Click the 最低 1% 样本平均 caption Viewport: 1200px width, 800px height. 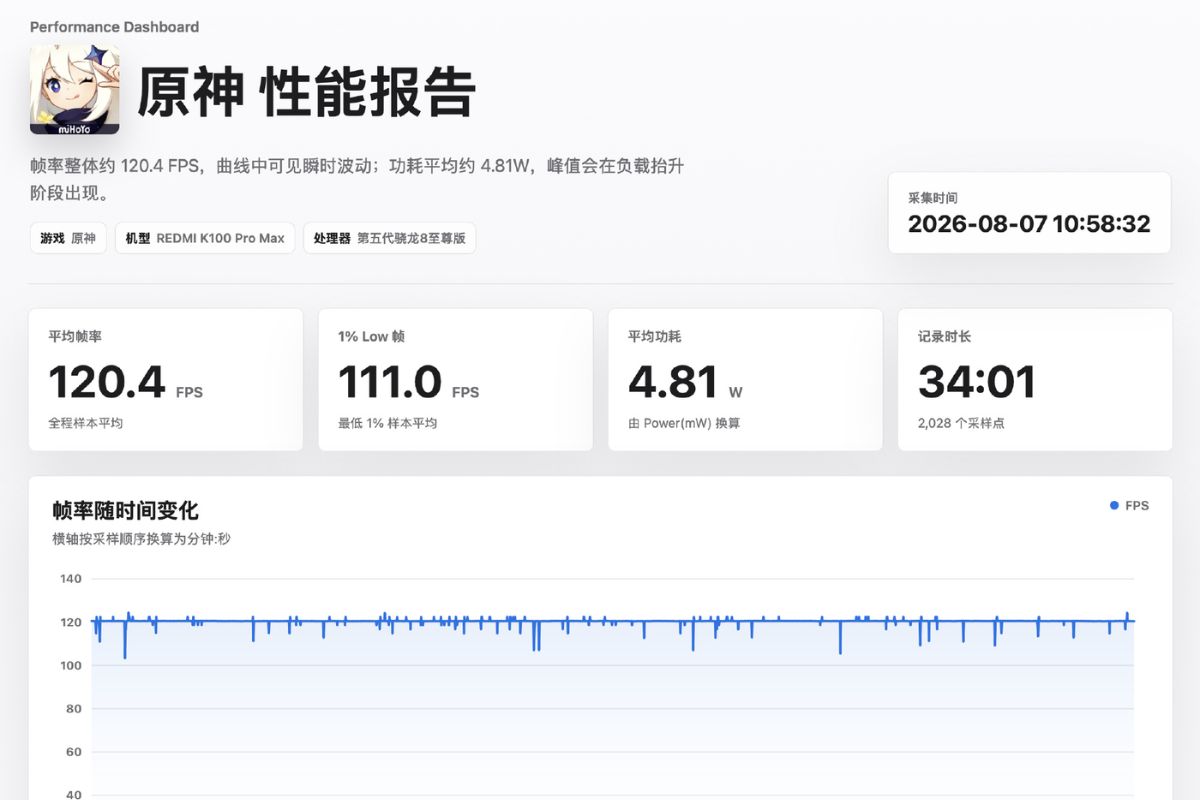387,423
